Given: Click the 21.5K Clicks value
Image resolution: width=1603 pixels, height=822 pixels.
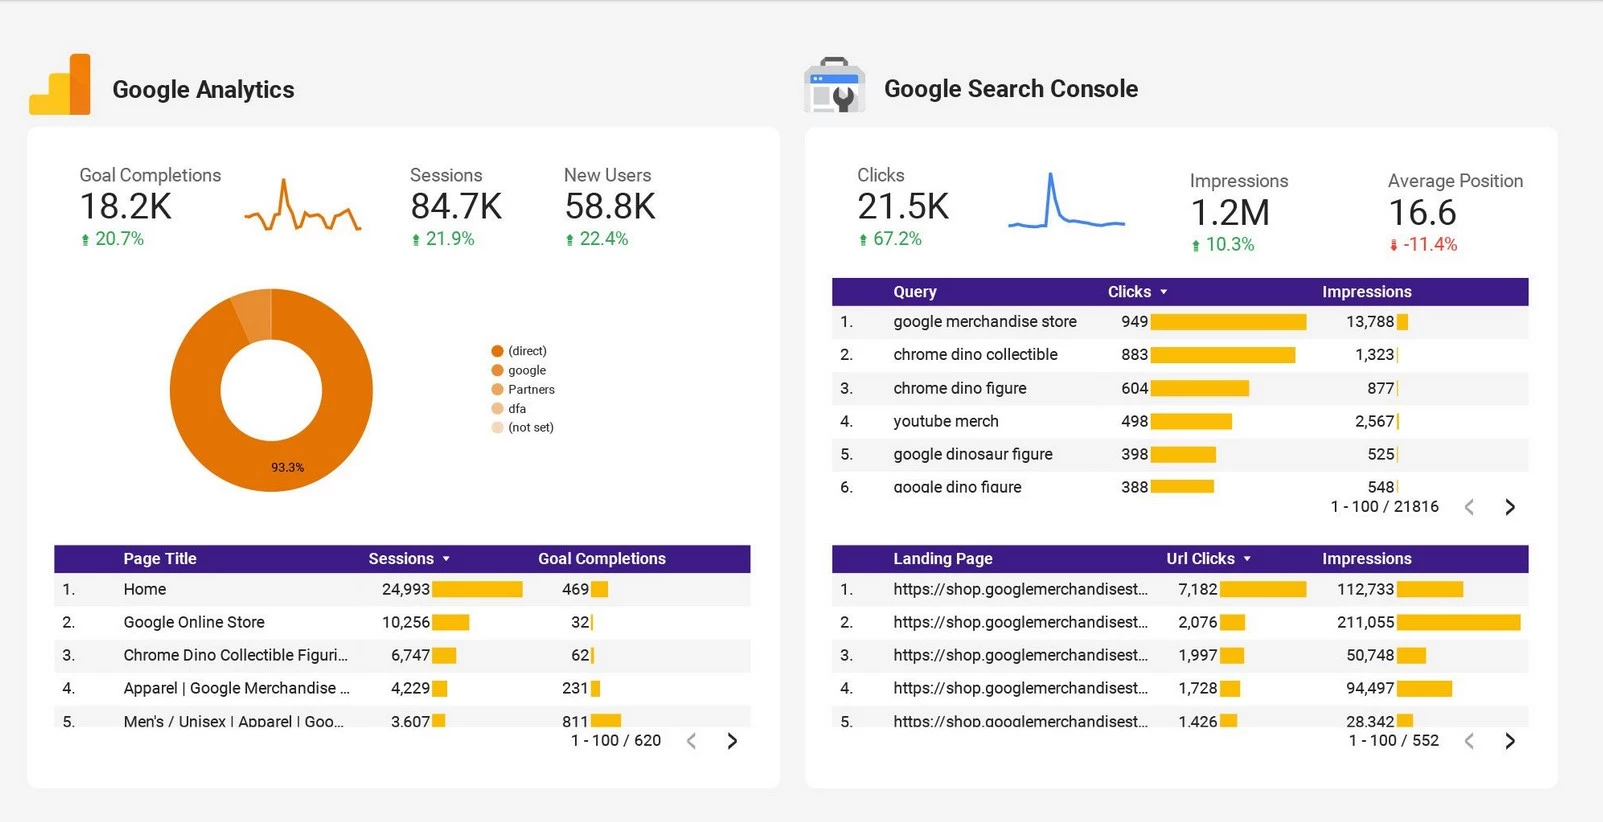Looking at the screenshot, I should click(x=903, y=207).
